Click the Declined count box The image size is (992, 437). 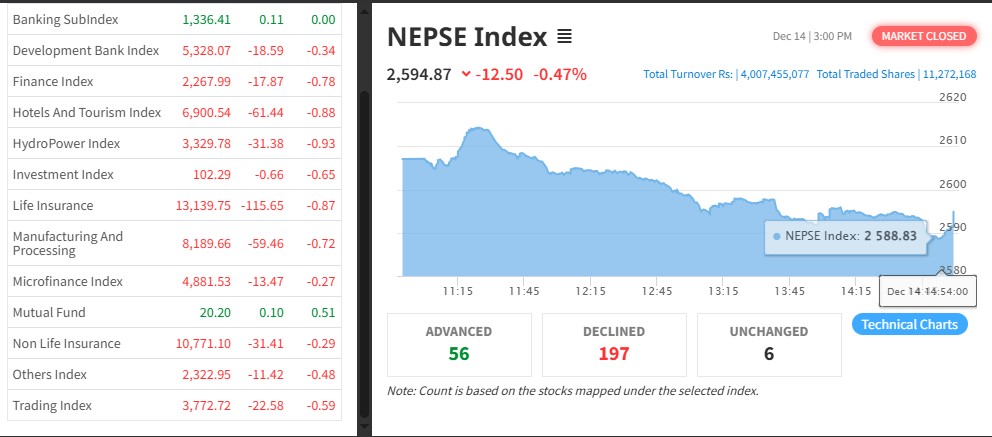tap(614, 343)
